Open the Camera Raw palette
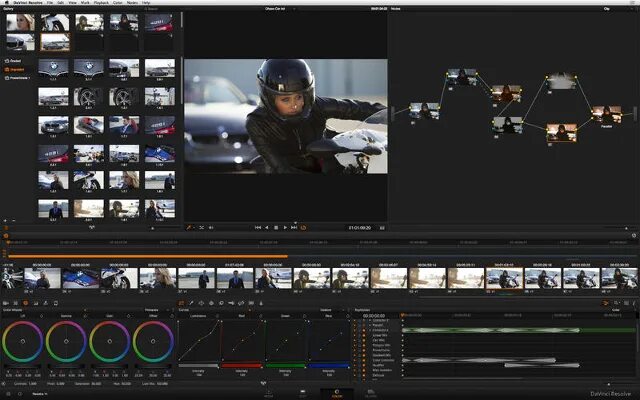Screen dimensions: 640x400 click(x=6, y=303)
